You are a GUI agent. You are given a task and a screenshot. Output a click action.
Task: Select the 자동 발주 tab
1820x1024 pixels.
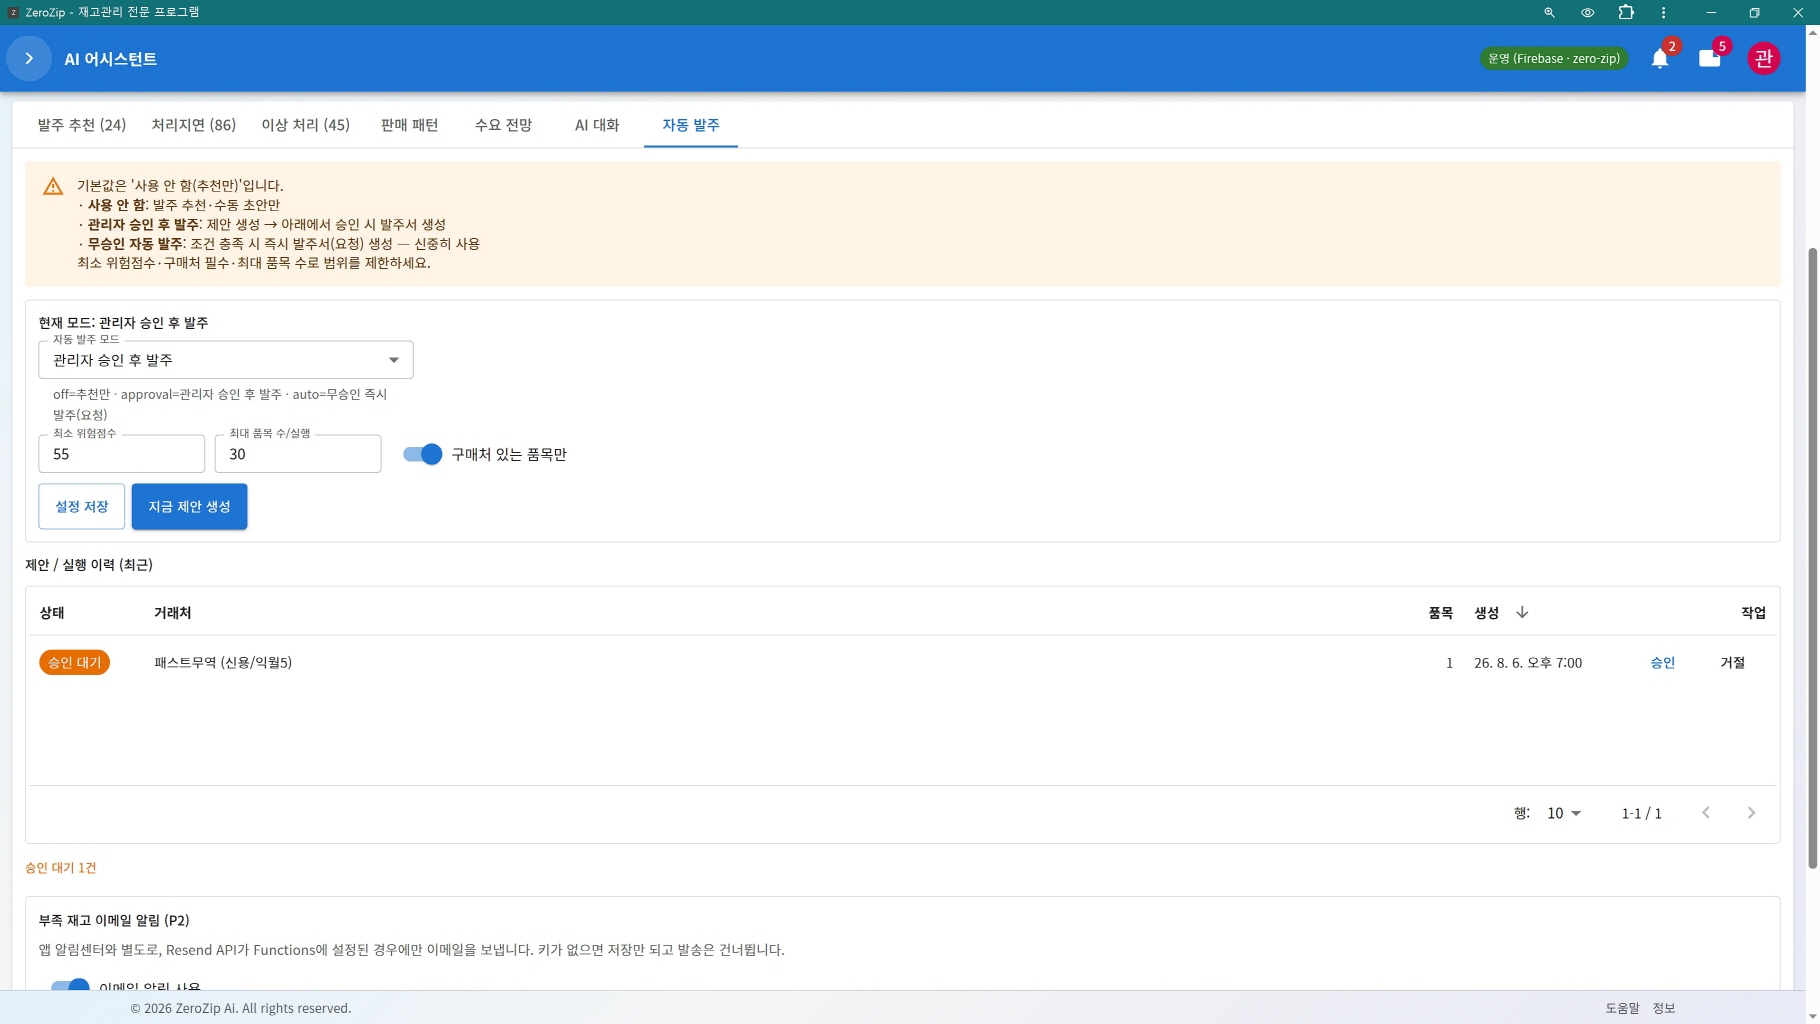(x=691, y=125)
